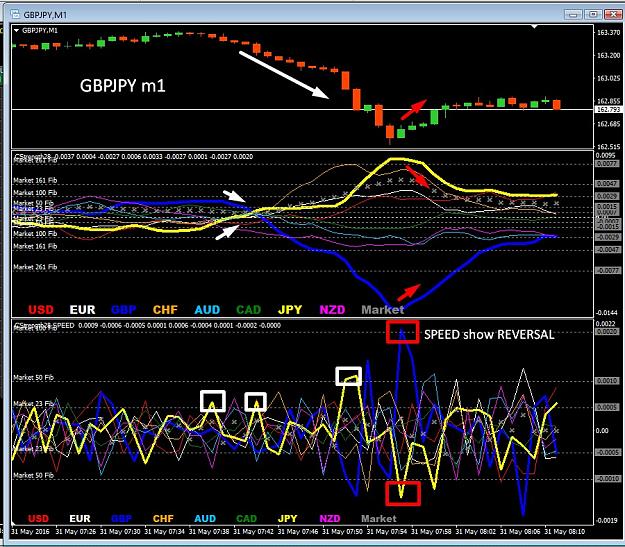The image size is (625, 547).
Task: Click the GBPJPY,M1 window title text
Action: pos(45,15)
